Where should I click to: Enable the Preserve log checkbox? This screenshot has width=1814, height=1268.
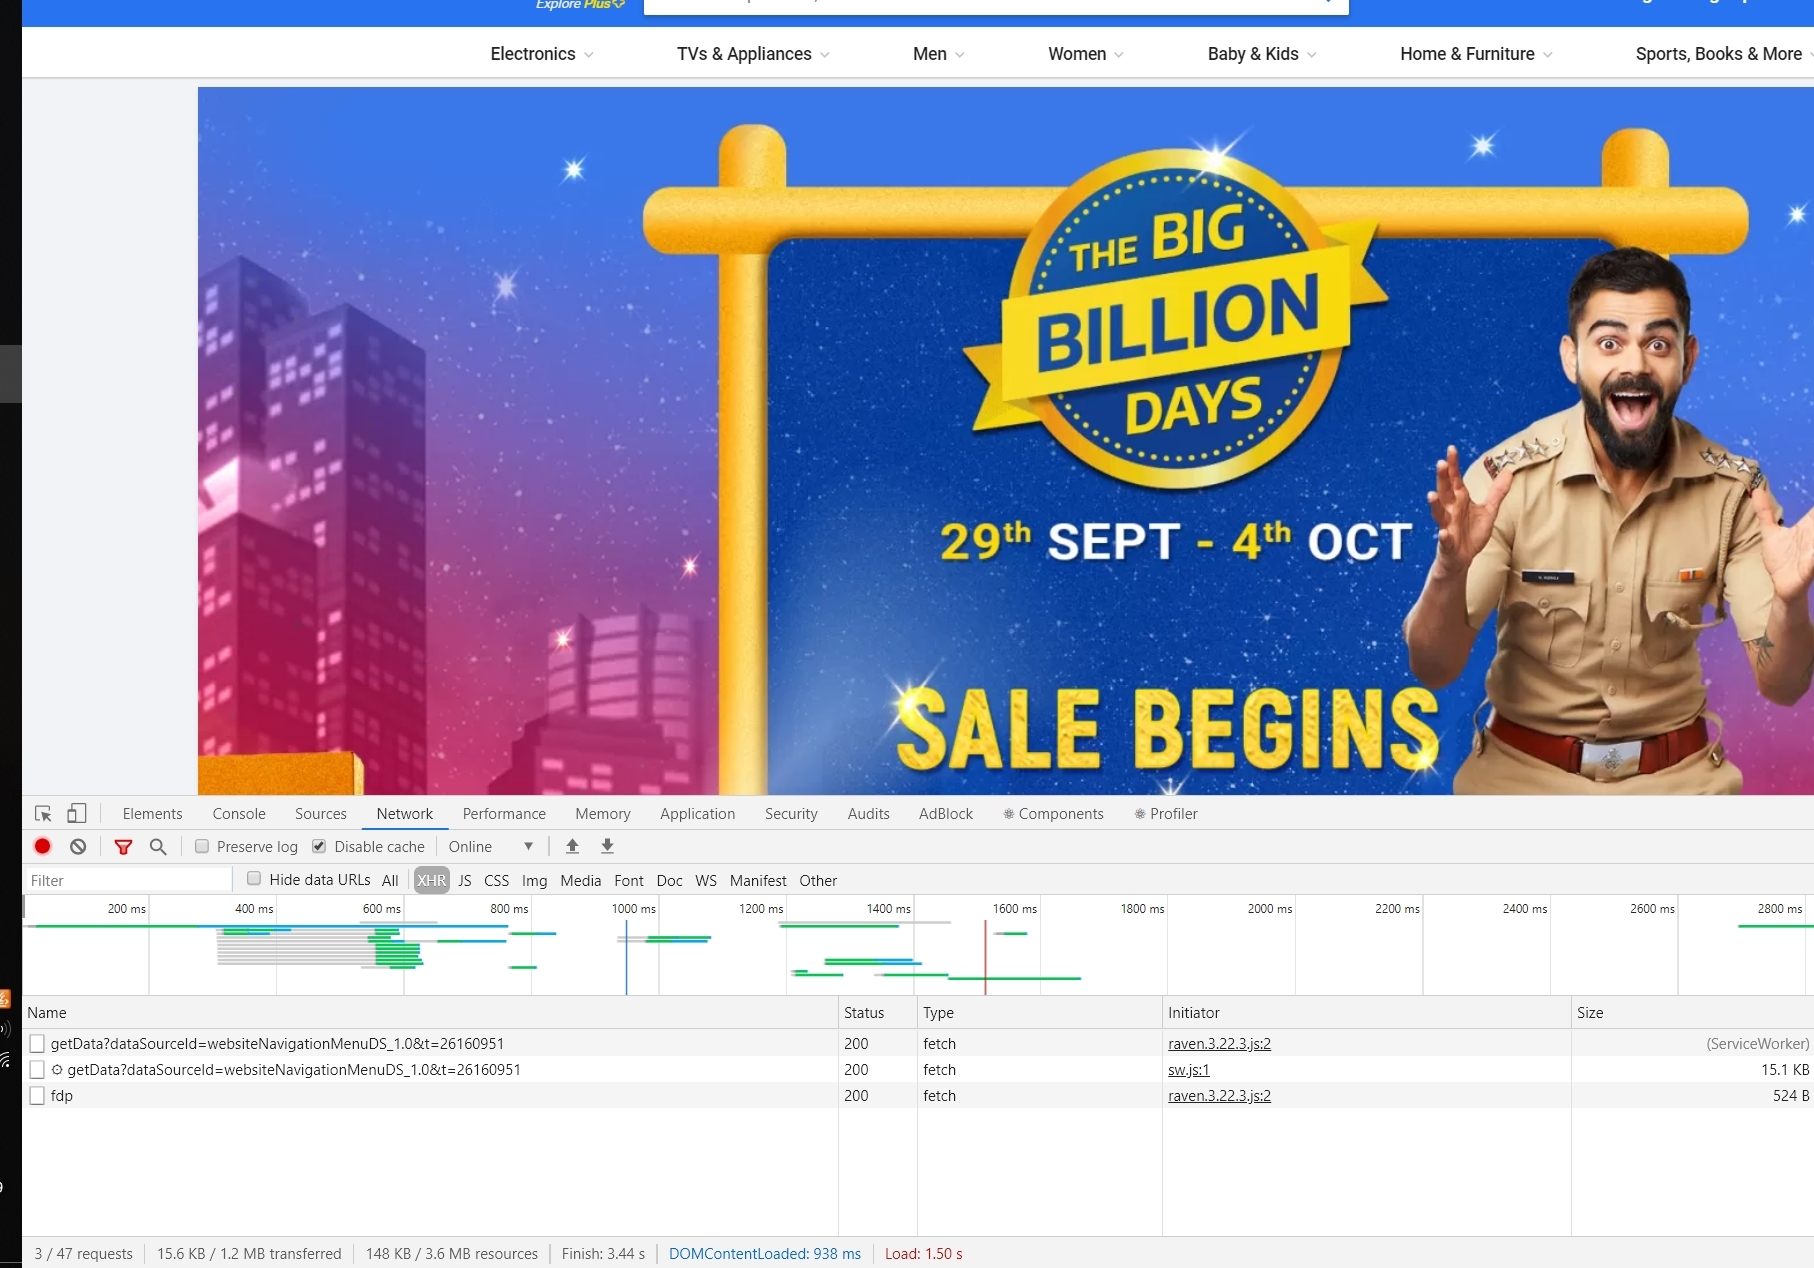202,847
